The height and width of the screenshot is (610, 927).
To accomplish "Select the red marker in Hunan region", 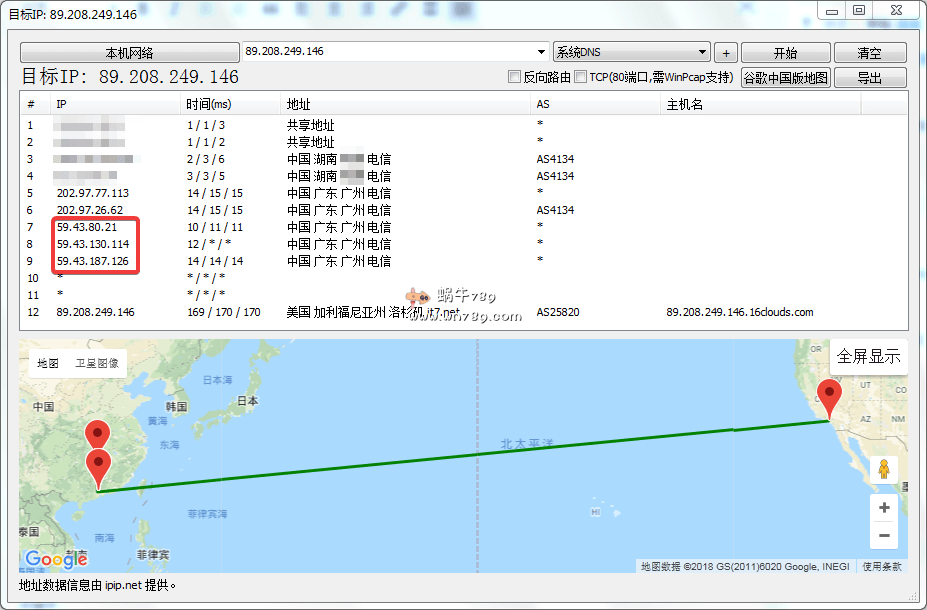I will point(97,432).
